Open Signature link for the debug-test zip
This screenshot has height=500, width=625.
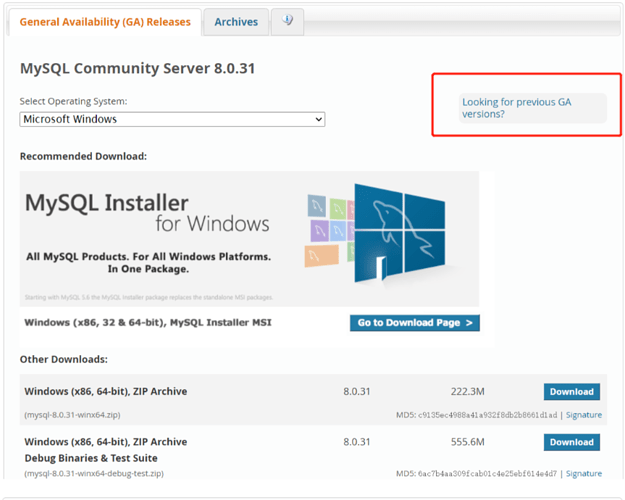coord(583,473)
